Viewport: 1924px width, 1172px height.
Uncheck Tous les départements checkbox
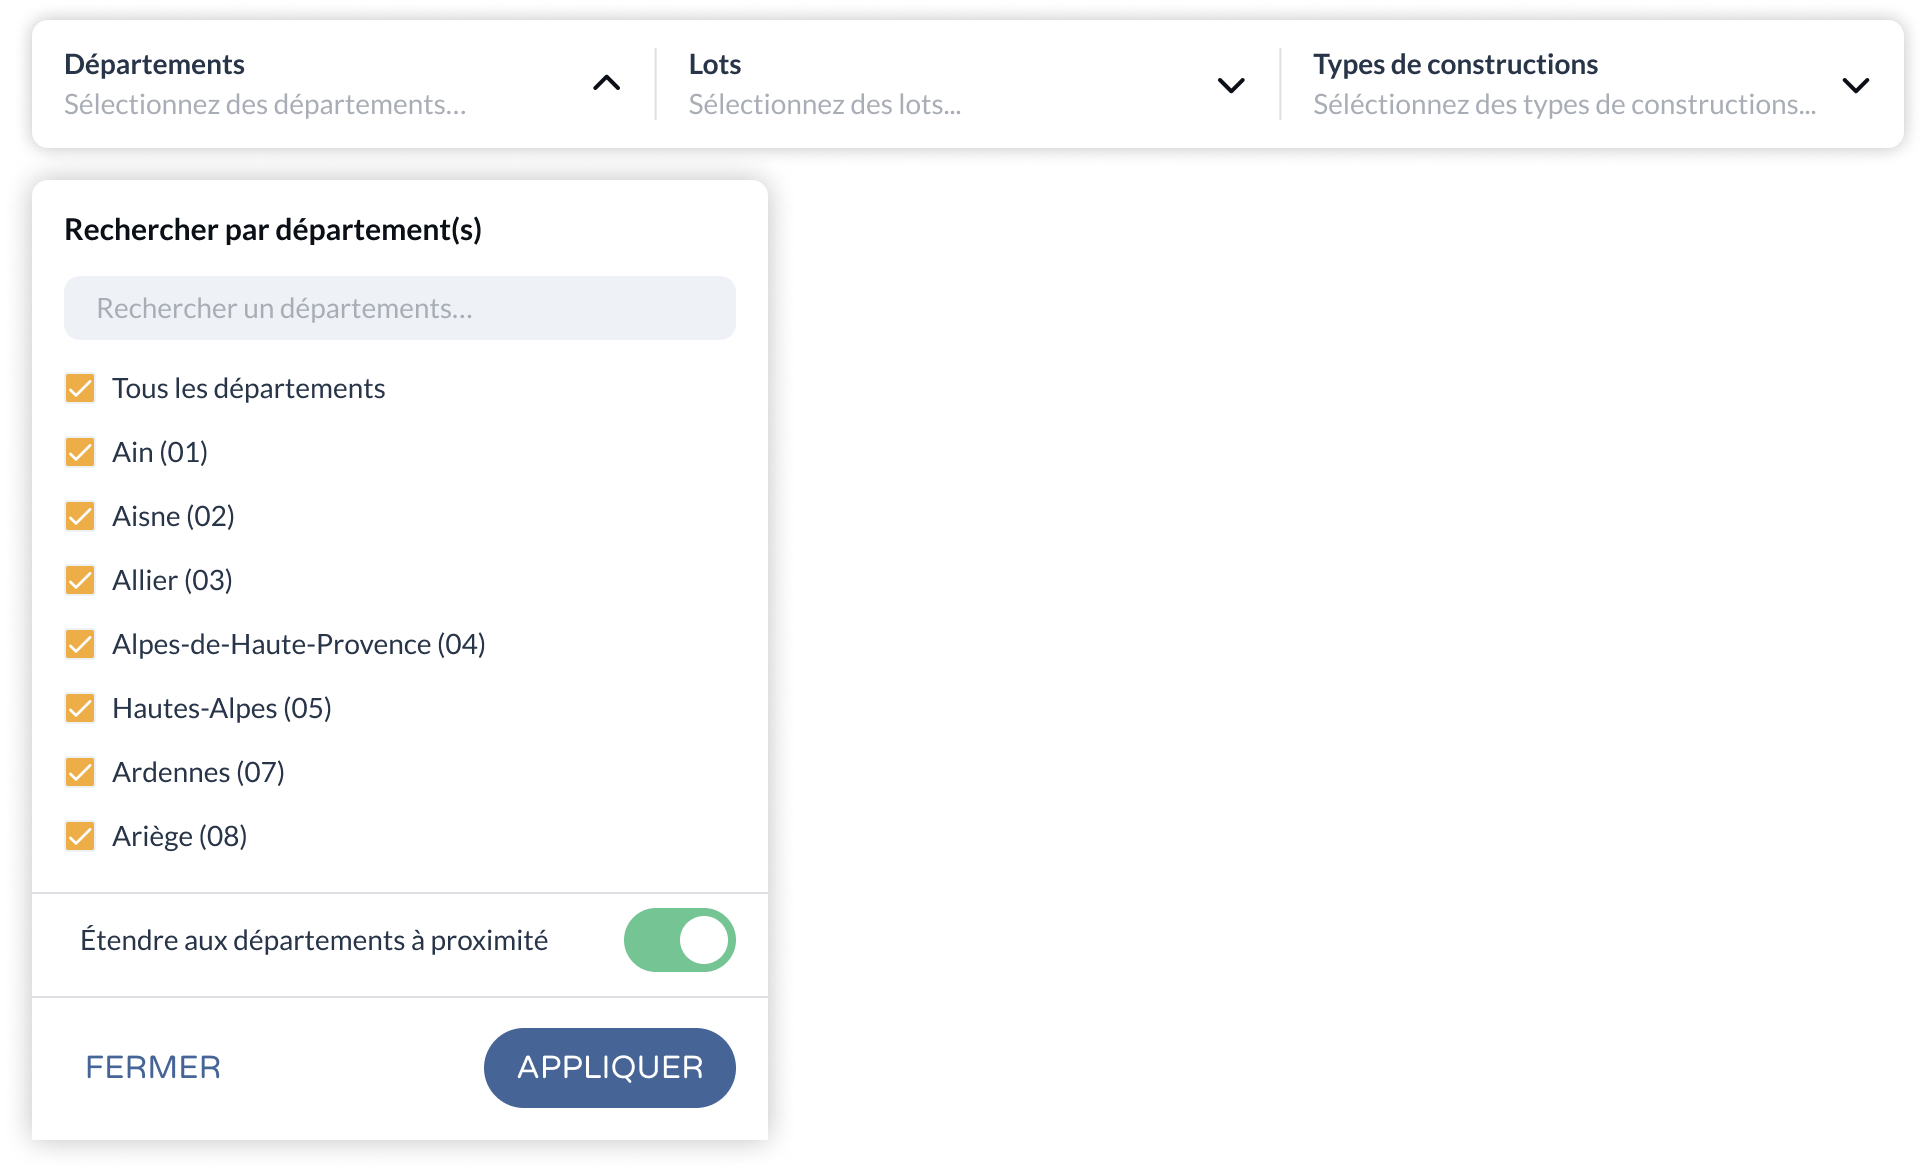pos(80,388)
